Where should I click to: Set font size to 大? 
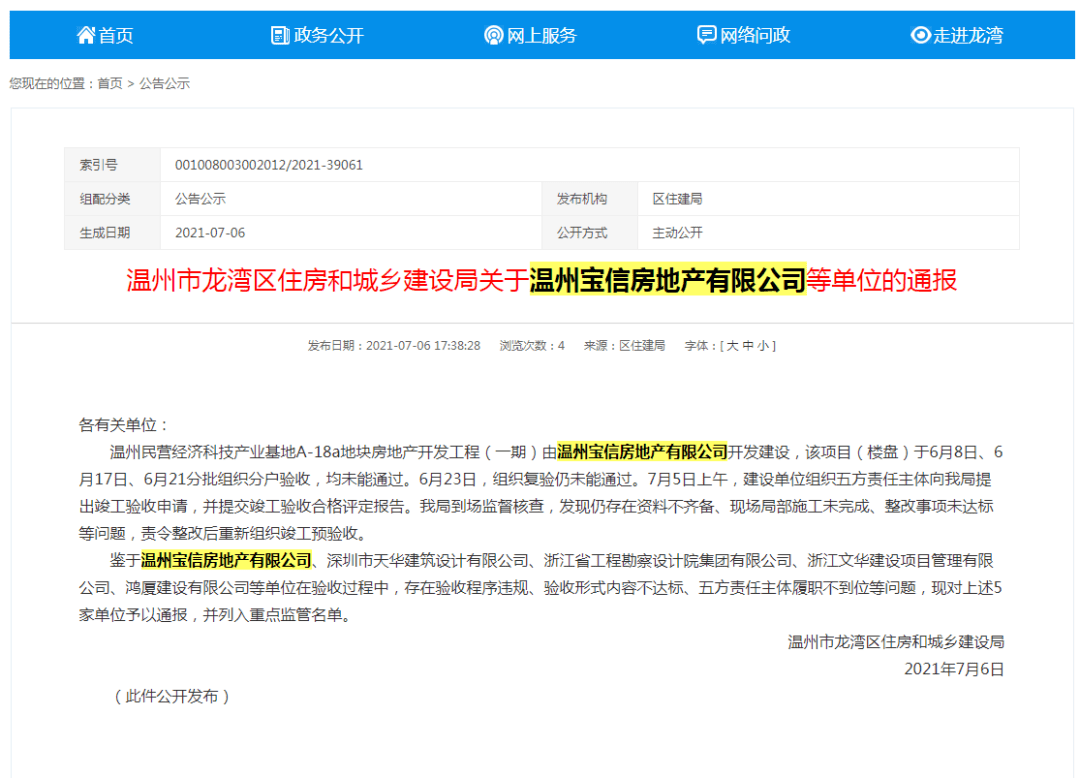pyautogui.click(x=732, y=346)
